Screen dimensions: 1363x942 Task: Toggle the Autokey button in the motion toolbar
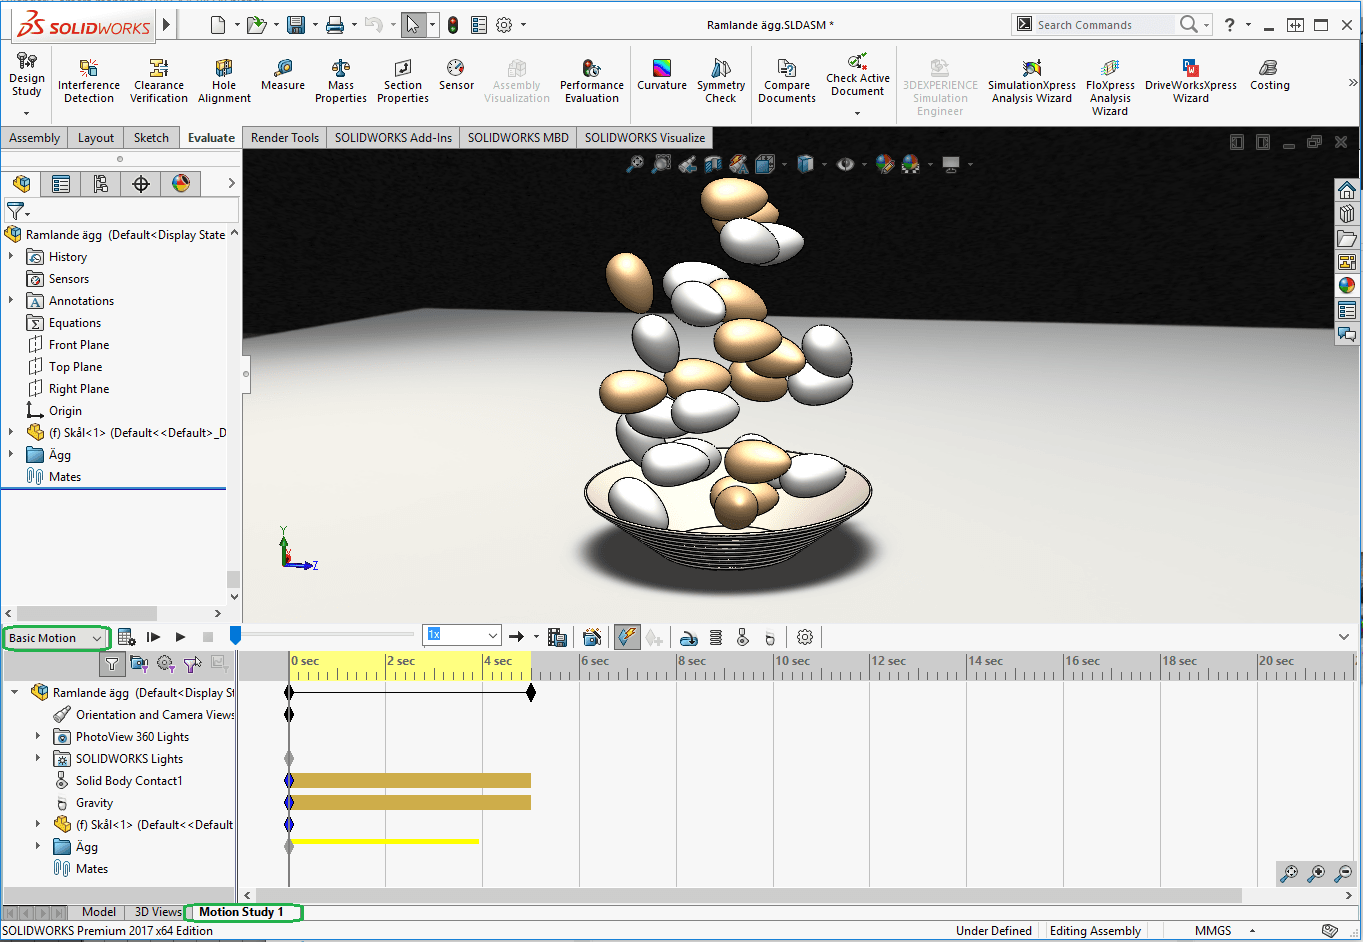coord(627,637)
